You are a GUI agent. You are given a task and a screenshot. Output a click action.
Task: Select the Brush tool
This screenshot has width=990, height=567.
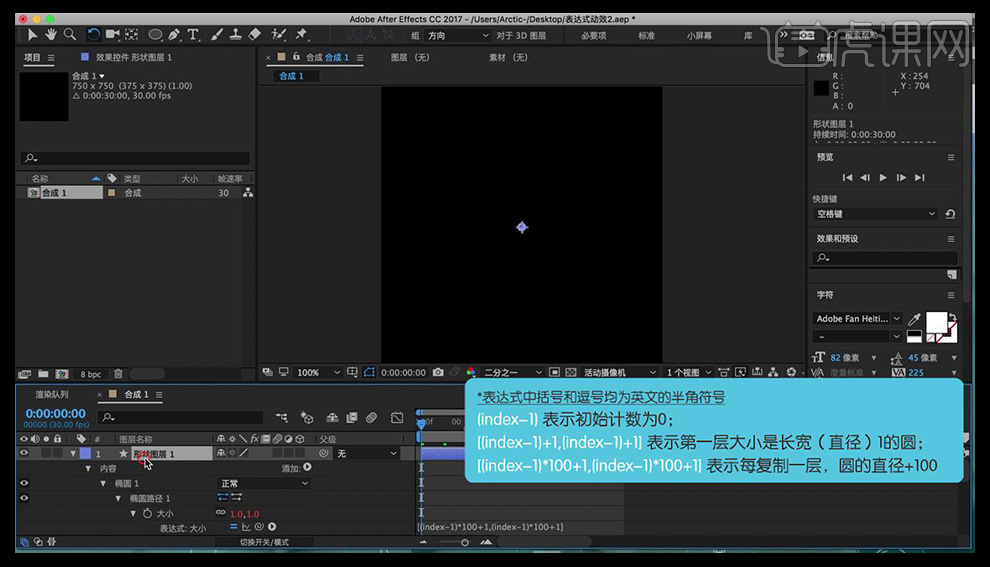217,35
